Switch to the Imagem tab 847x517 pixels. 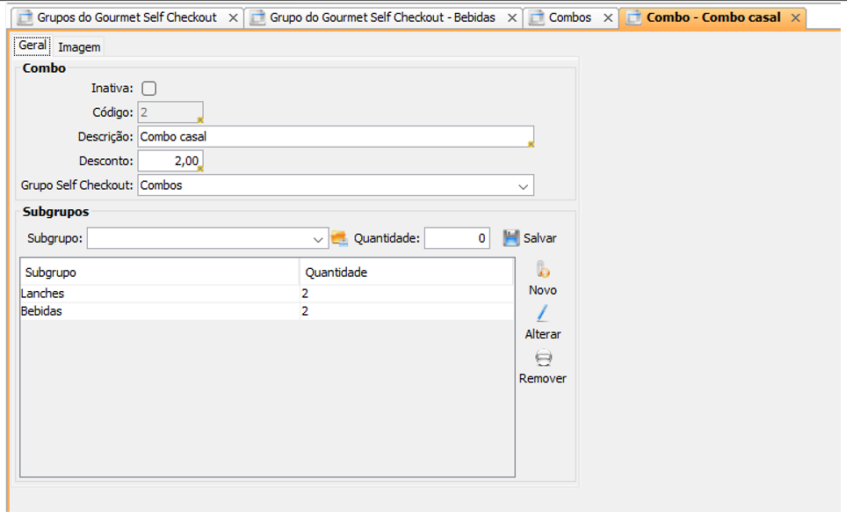click(x=79, y=48)
